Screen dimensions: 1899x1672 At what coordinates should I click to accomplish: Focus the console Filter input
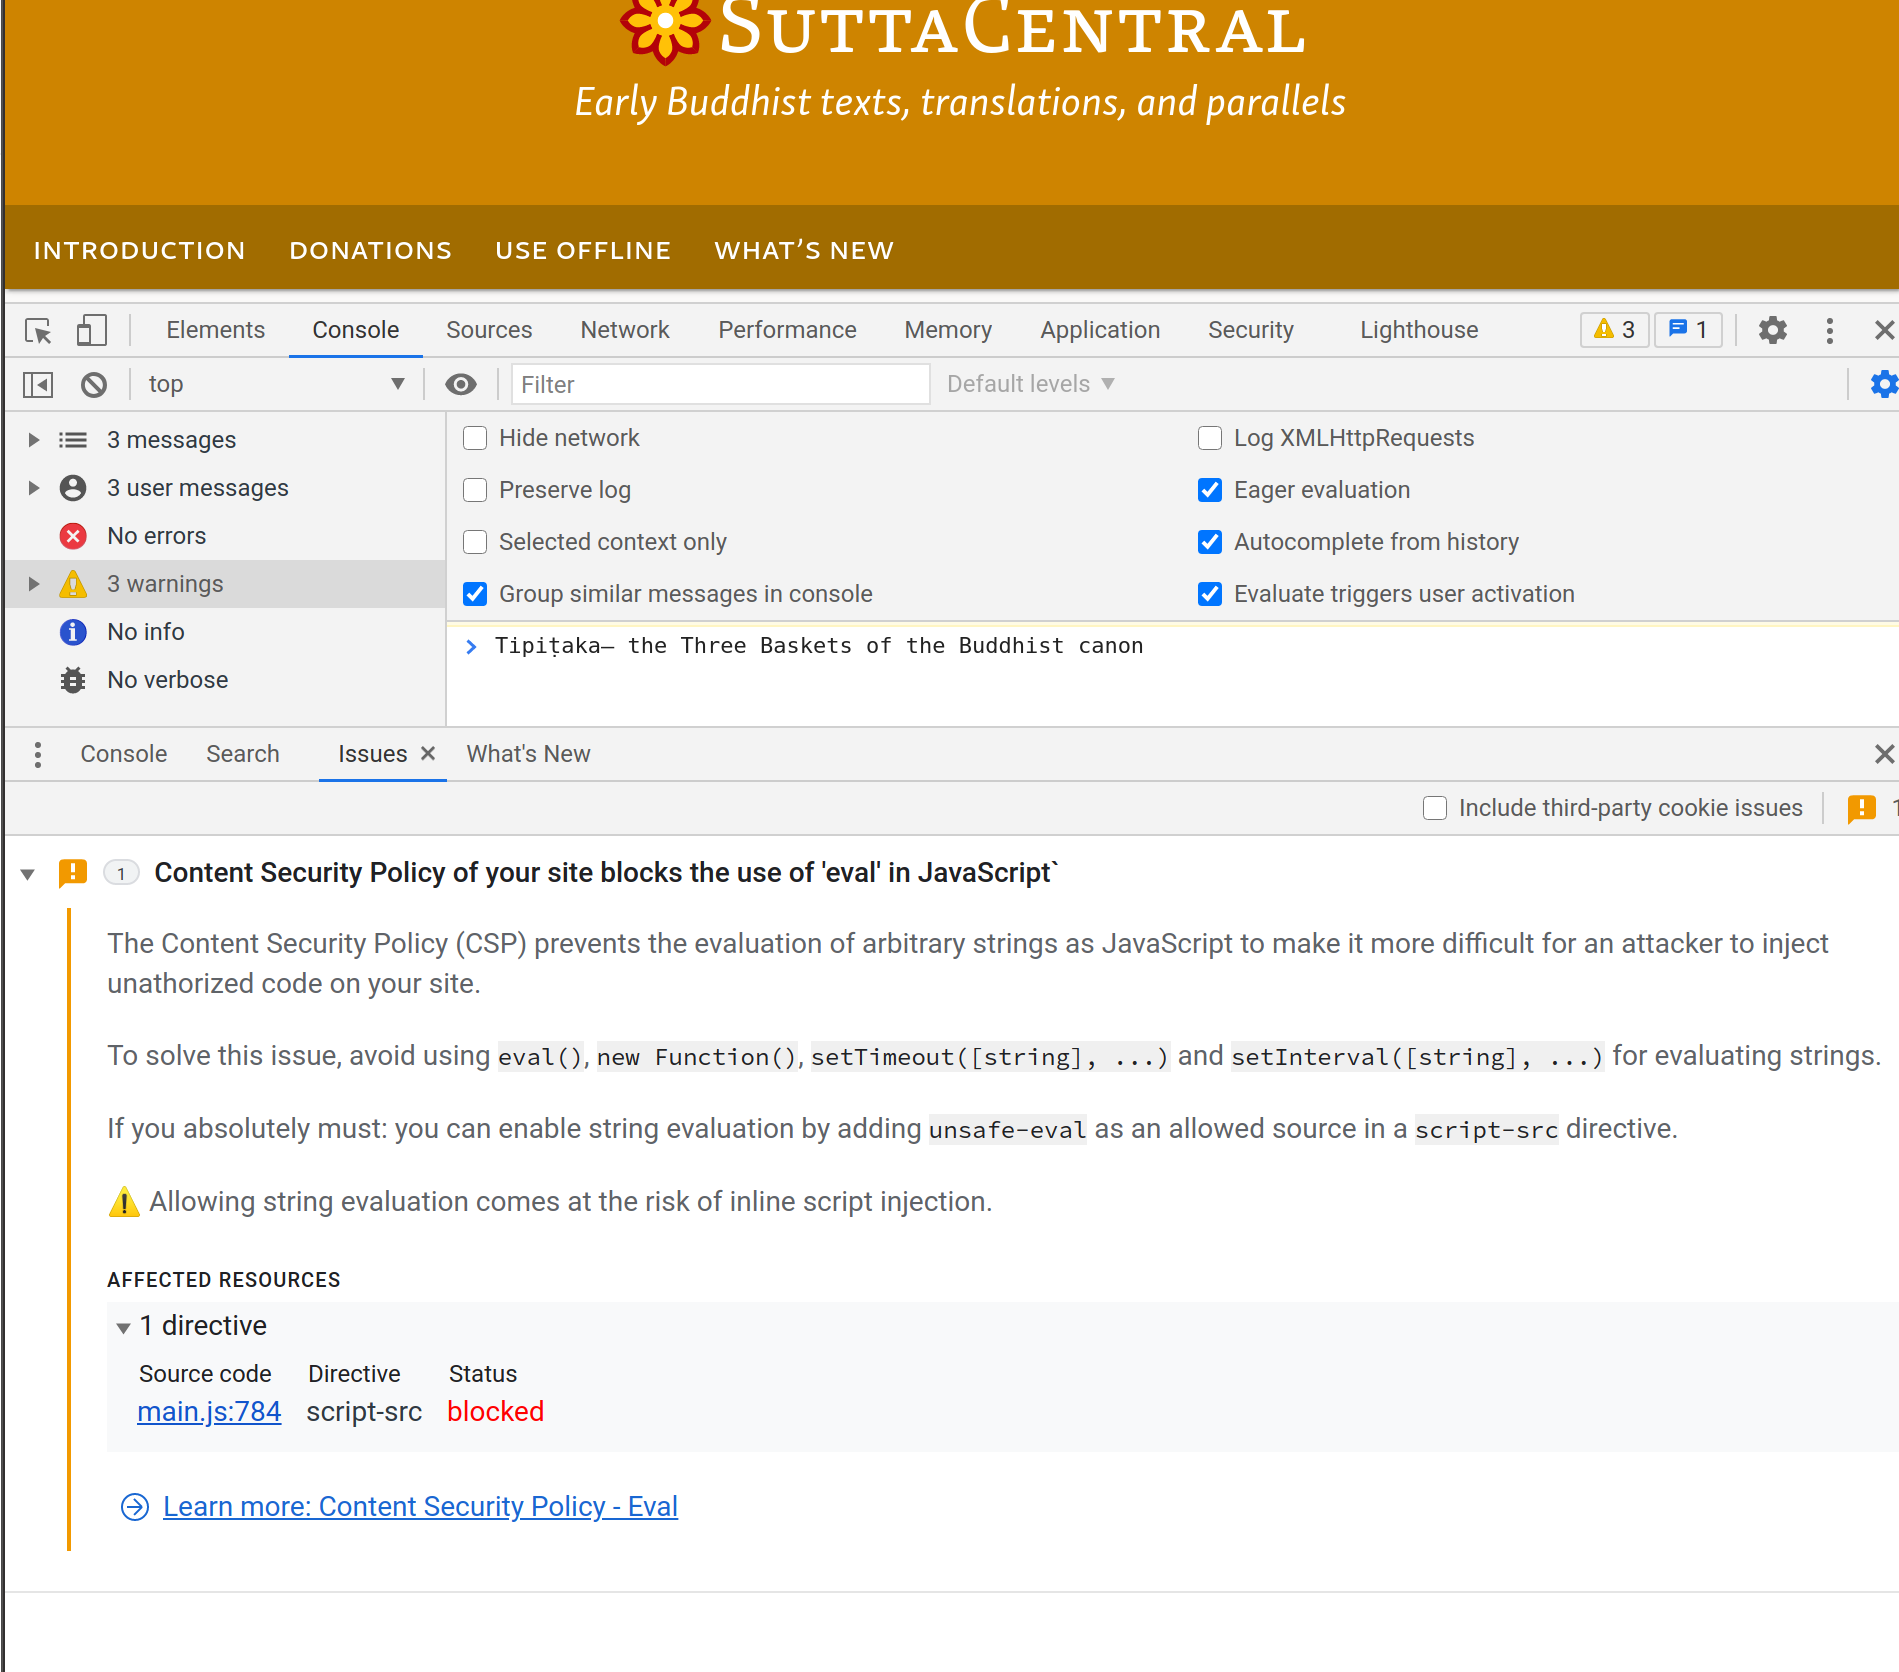click(x=720, y=384)
